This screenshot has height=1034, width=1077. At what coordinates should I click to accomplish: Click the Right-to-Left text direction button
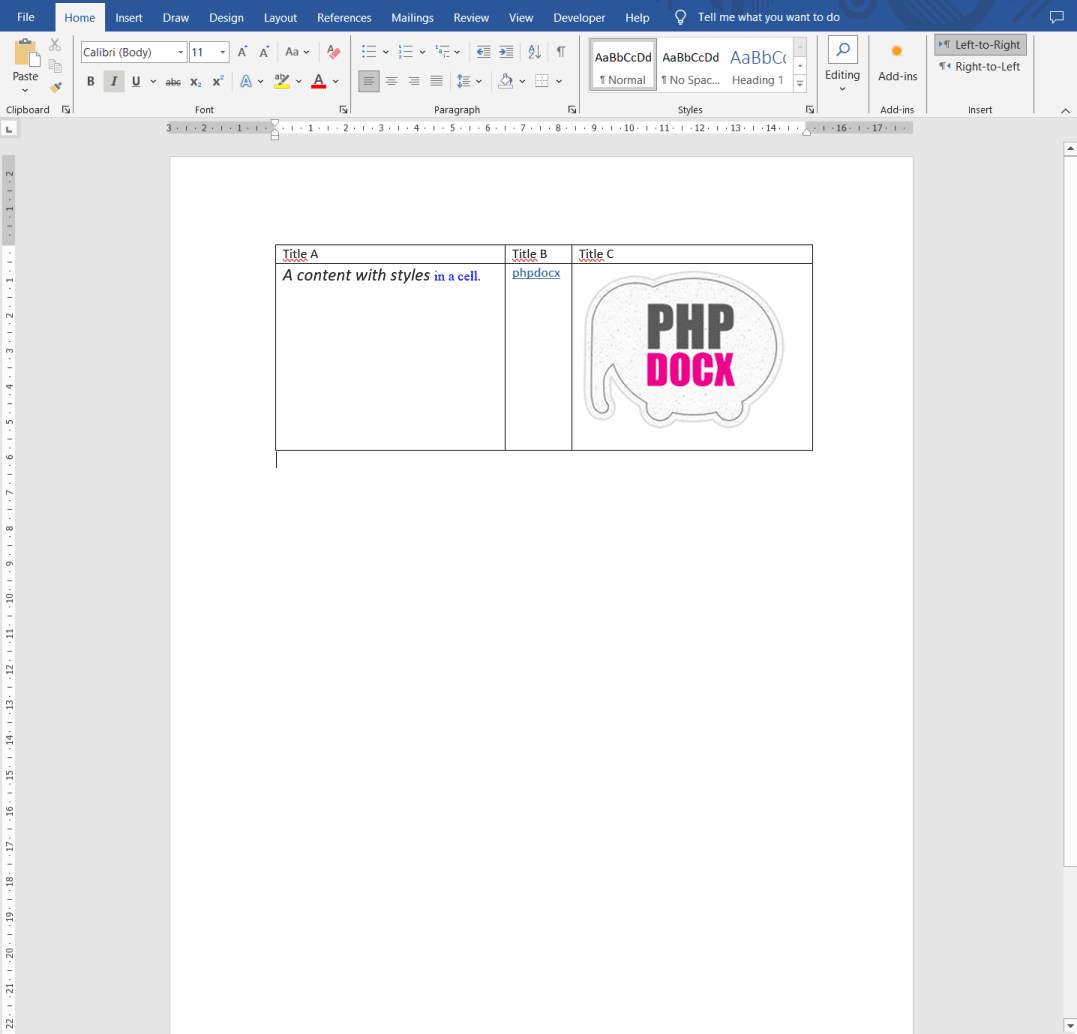point(980,67)
